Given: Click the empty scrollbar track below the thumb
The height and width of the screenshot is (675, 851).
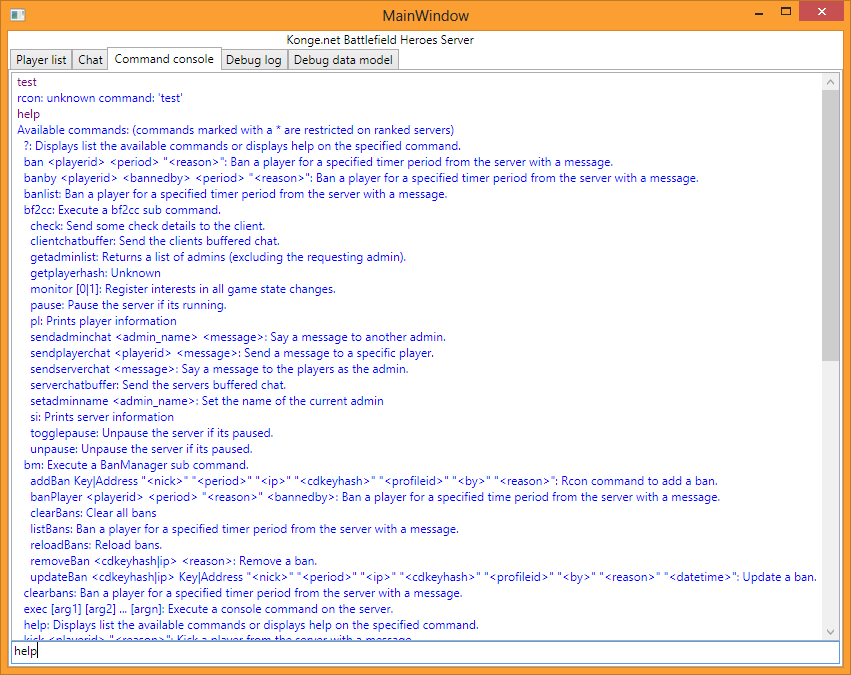Looking at the screenshot, I should click(x=830, y=492).
